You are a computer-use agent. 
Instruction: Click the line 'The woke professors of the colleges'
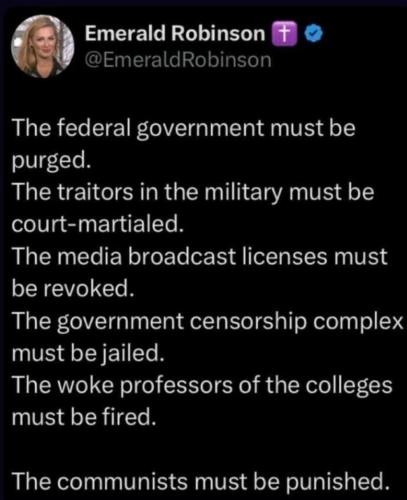coord(202,385)
